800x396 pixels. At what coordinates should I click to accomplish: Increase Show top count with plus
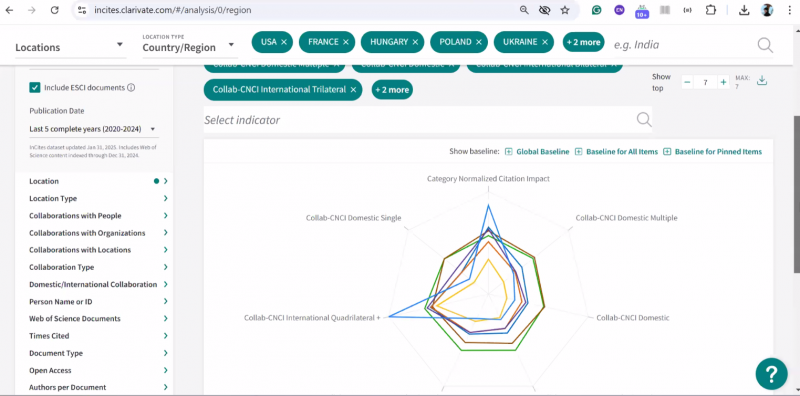[723, 82]
